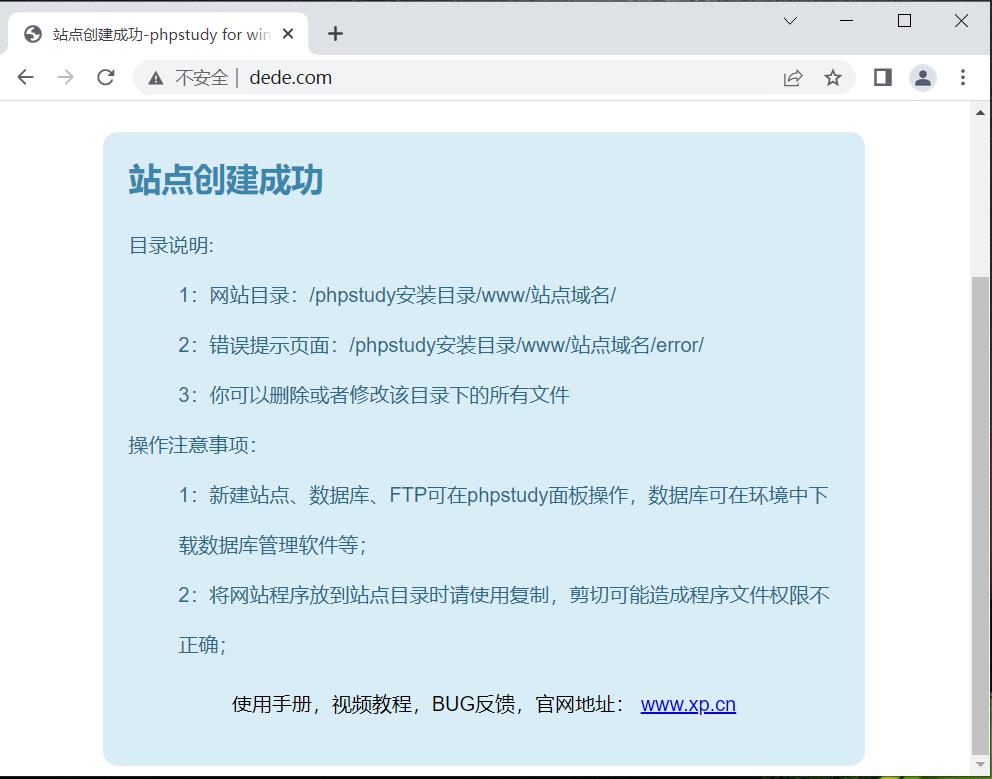Click the 正确； text line

click(202, 645)
